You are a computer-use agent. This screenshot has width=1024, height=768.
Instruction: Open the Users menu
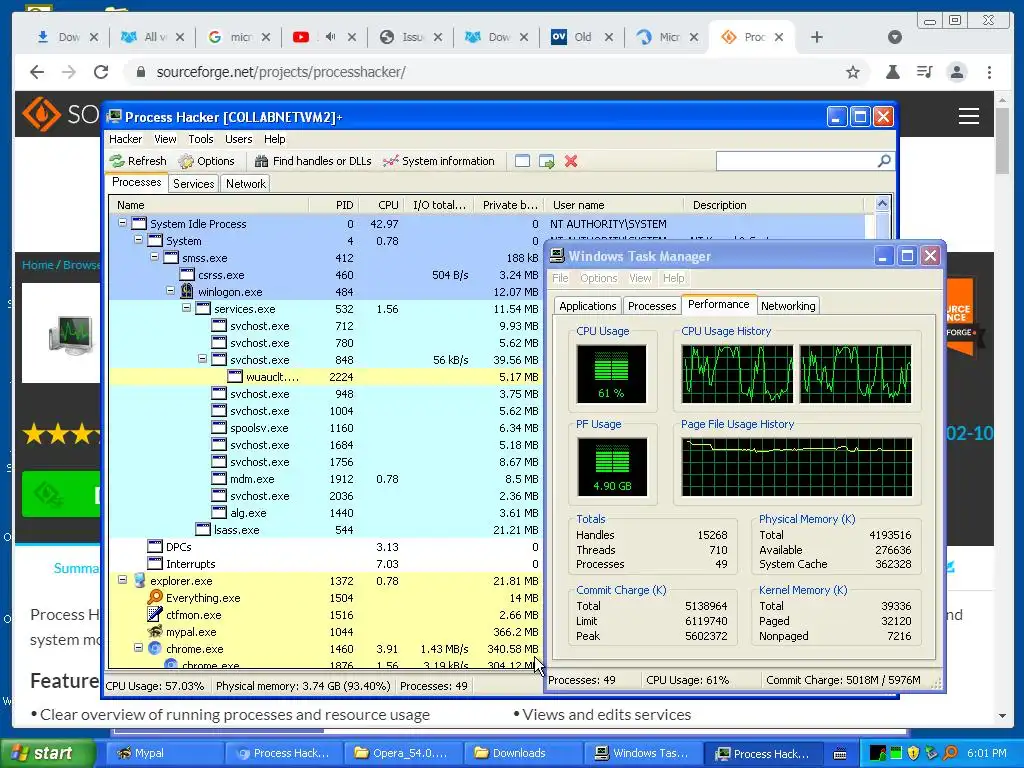coord(238,139)
